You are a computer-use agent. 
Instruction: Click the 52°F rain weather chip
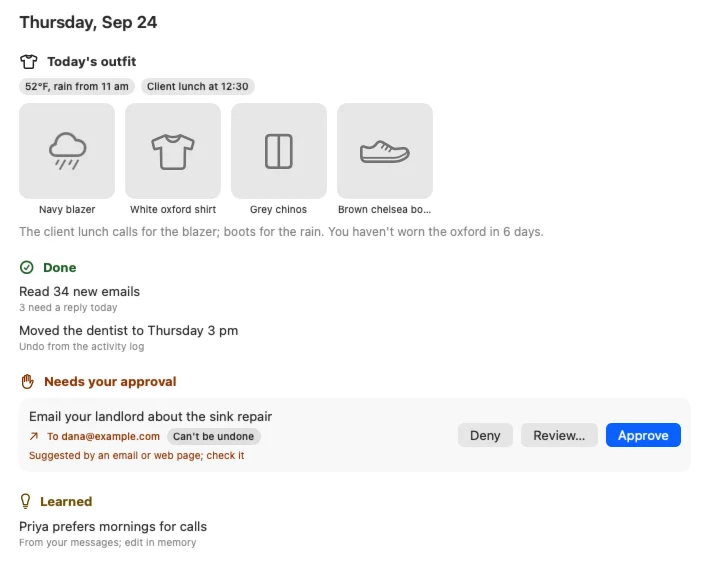(x=77, y=86)
